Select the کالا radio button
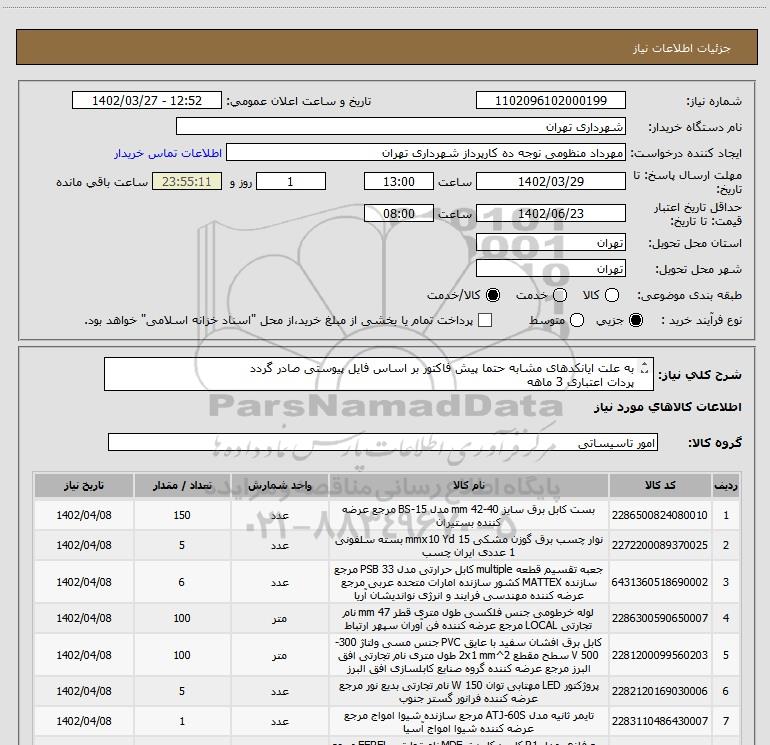The height and width of the screenshot is (745, 770). point(612,295)
